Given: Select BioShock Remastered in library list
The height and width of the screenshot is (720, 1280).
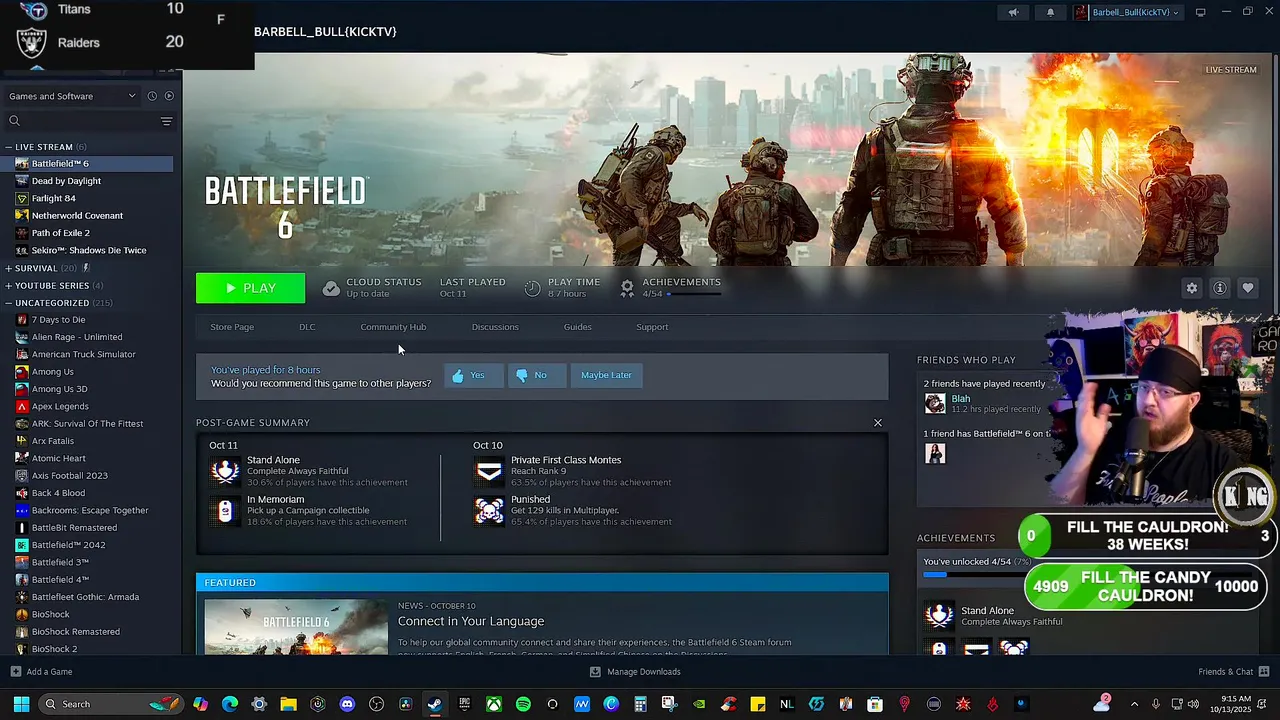Looking at the screenshot, I should tap(87, 632).
